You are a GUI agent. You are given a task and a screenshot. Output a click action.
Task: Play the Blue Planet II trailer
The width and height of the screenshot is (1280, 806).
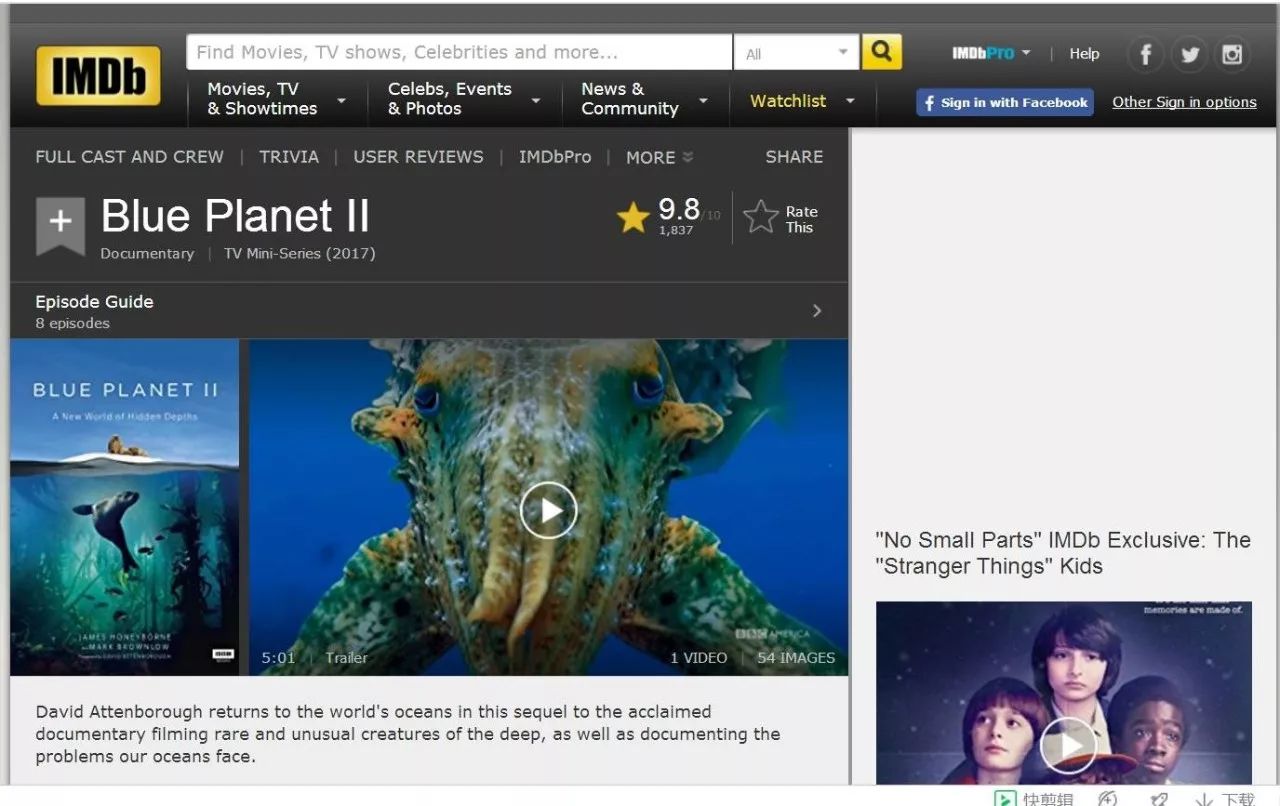pyautogui.click(x=548, y=510)
